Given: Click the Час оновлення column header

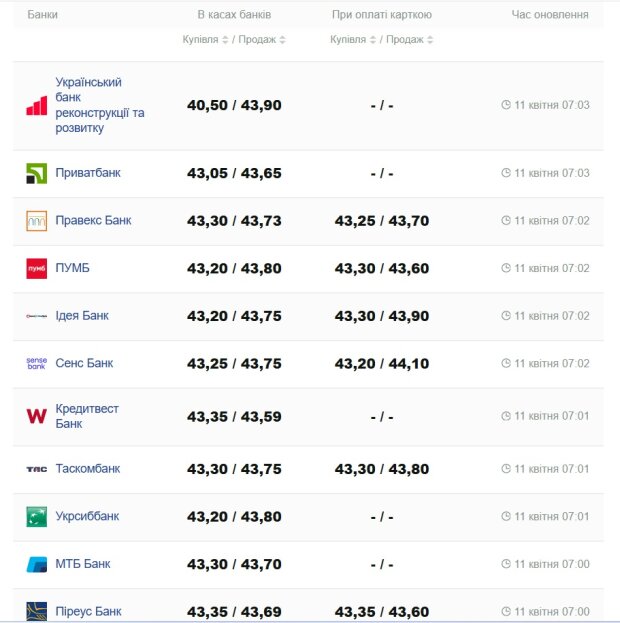Looking at the screenshot, I should (549, 15).
